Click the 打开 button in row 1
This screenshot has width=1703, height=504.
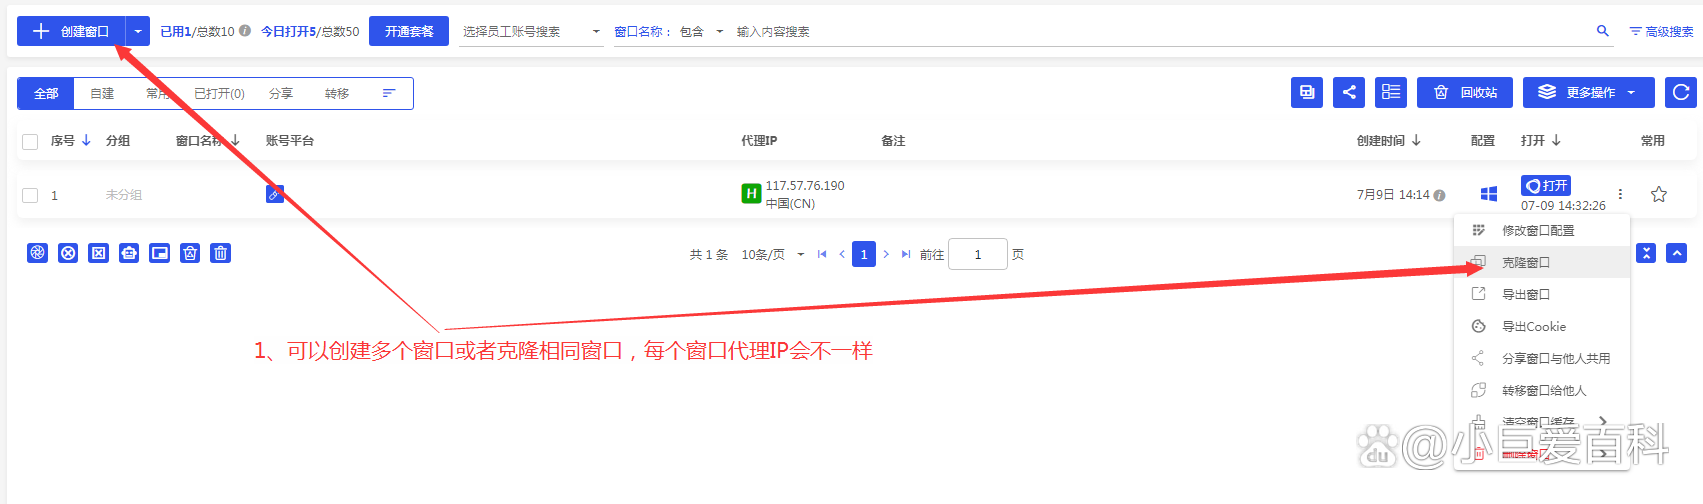pyautogui.click(x=1546, y=186)
